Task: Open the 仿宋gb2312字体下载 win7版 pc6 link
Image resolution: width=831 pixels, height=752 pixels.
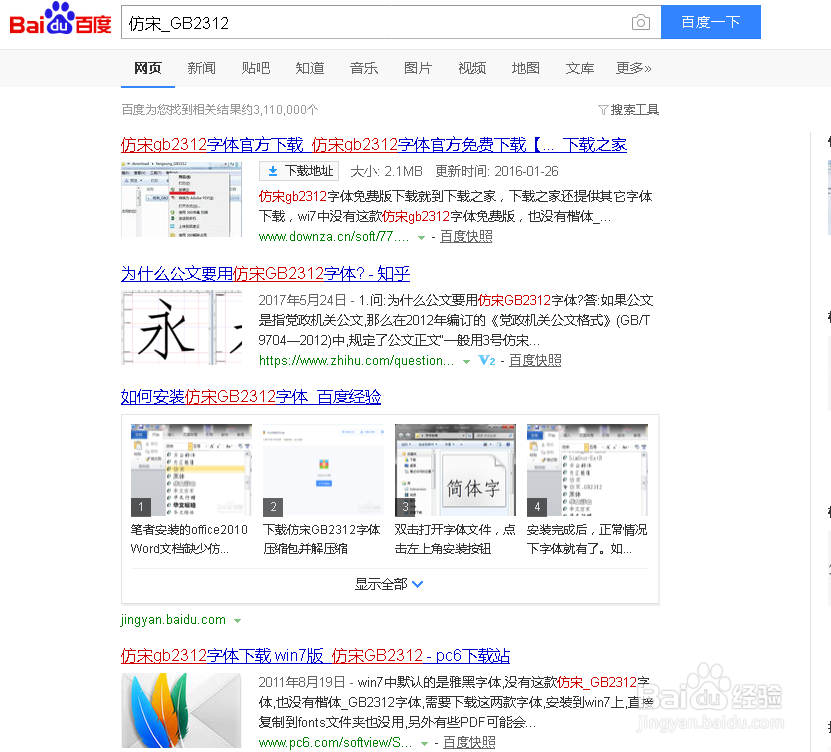Action: (315, 656)
